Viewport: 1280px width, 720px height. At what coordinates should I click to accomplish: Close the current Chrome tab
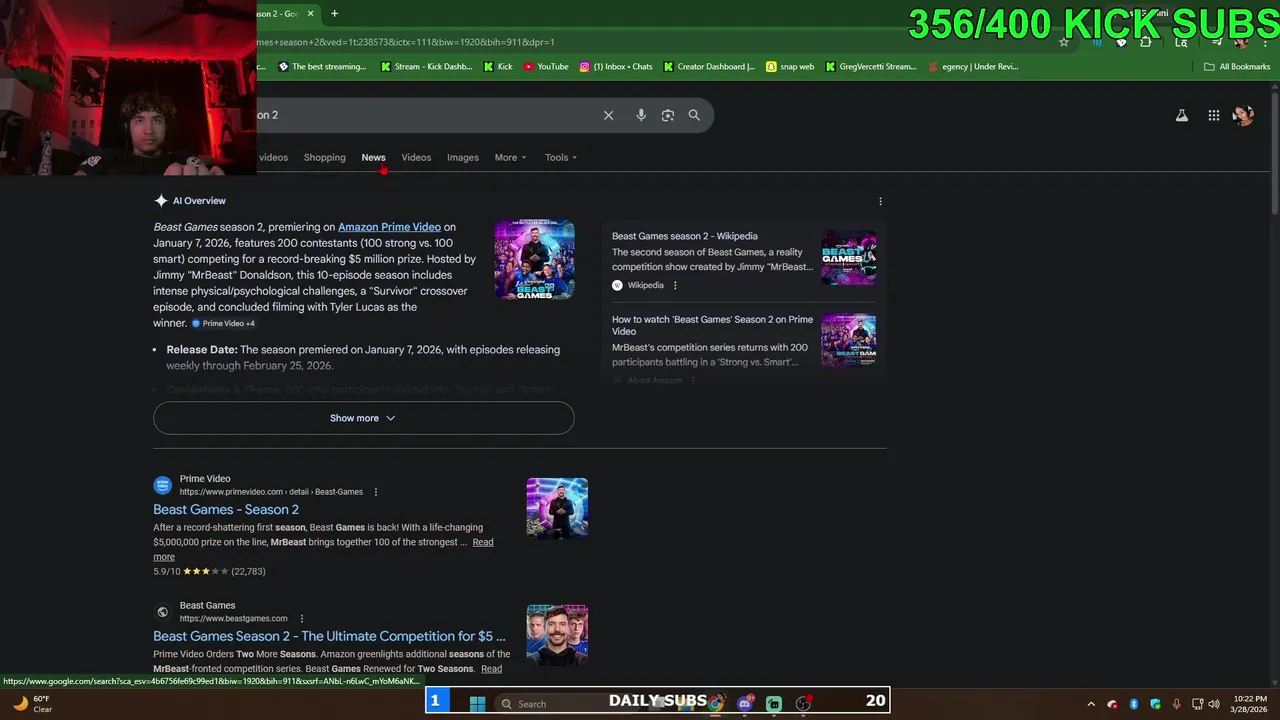[x=310, y=13]
